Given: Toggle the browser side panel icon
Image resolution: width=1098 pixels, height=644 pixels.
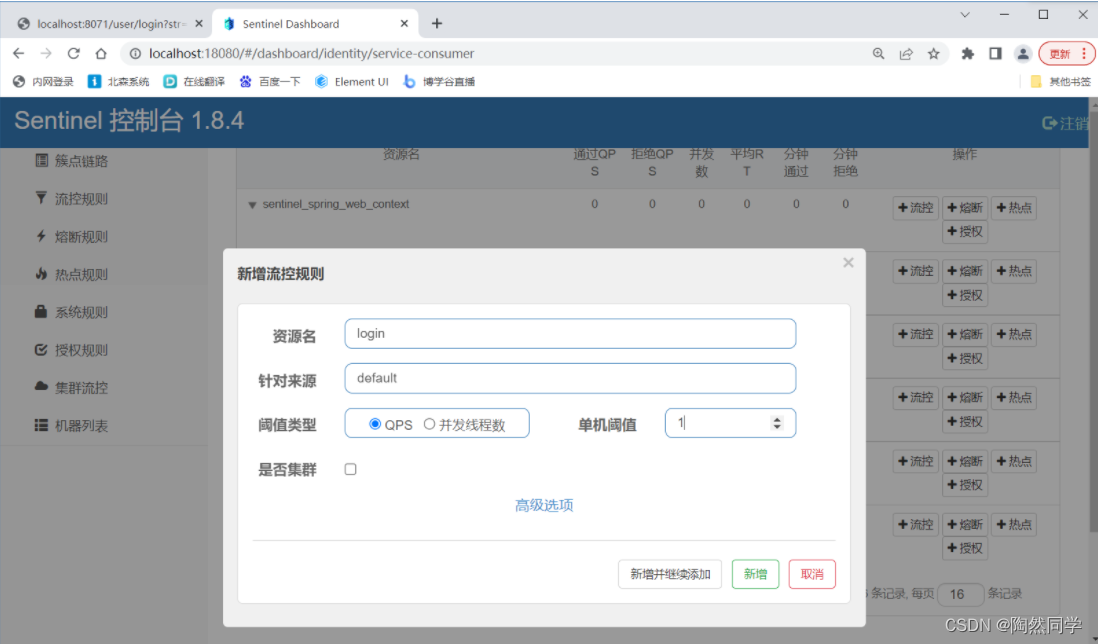Looking at the screenshot, I should point(995,53).
